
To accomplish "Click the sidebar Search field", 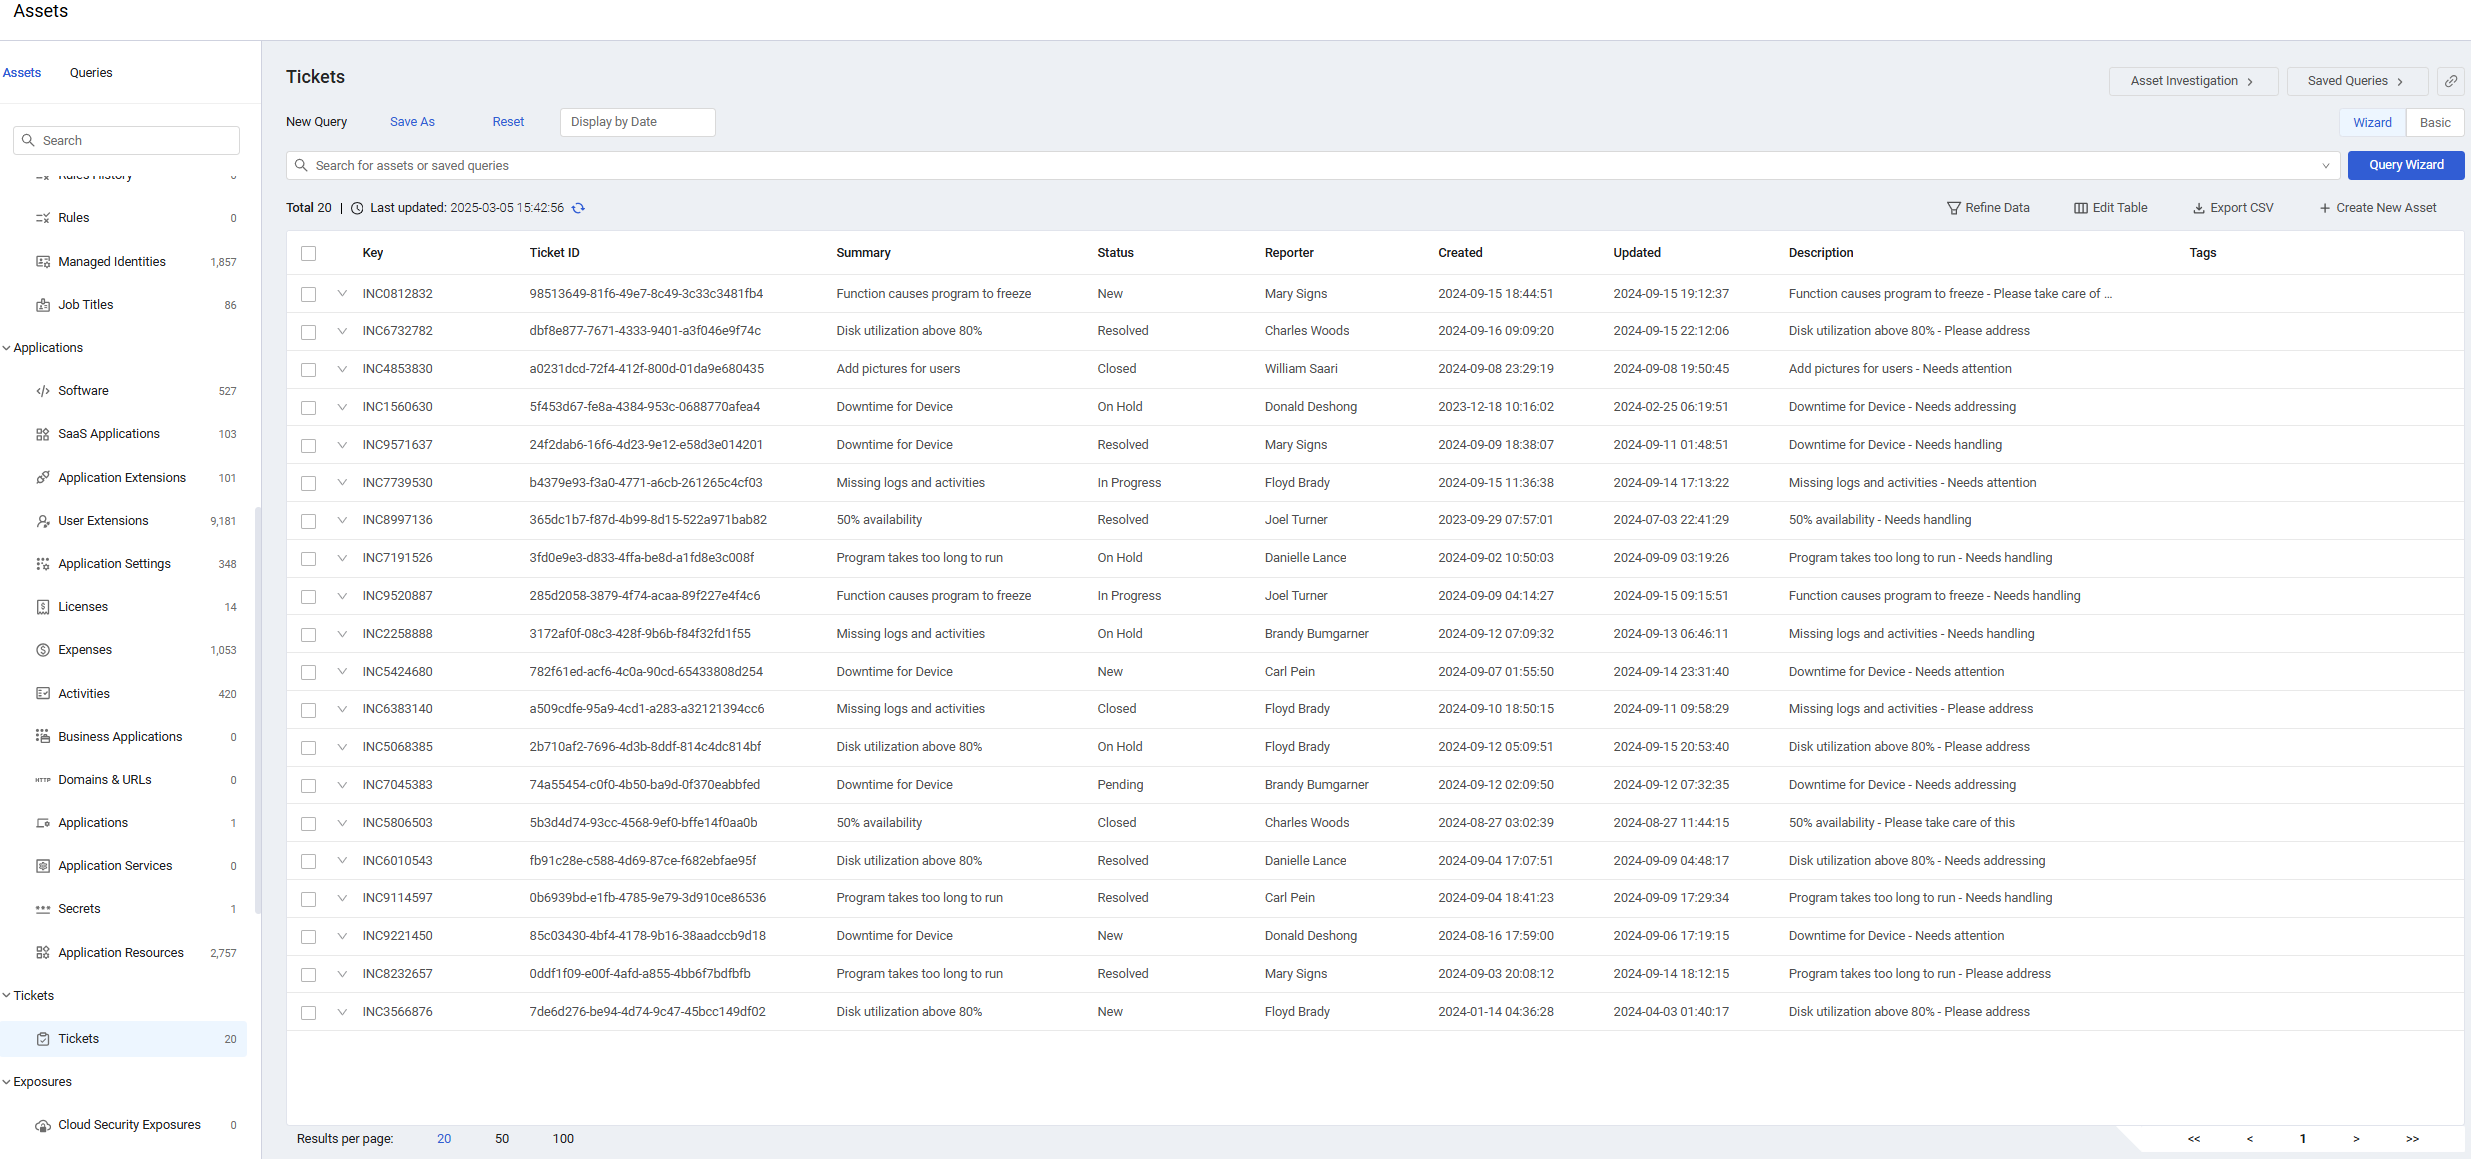I will click(x=127, y=141).
